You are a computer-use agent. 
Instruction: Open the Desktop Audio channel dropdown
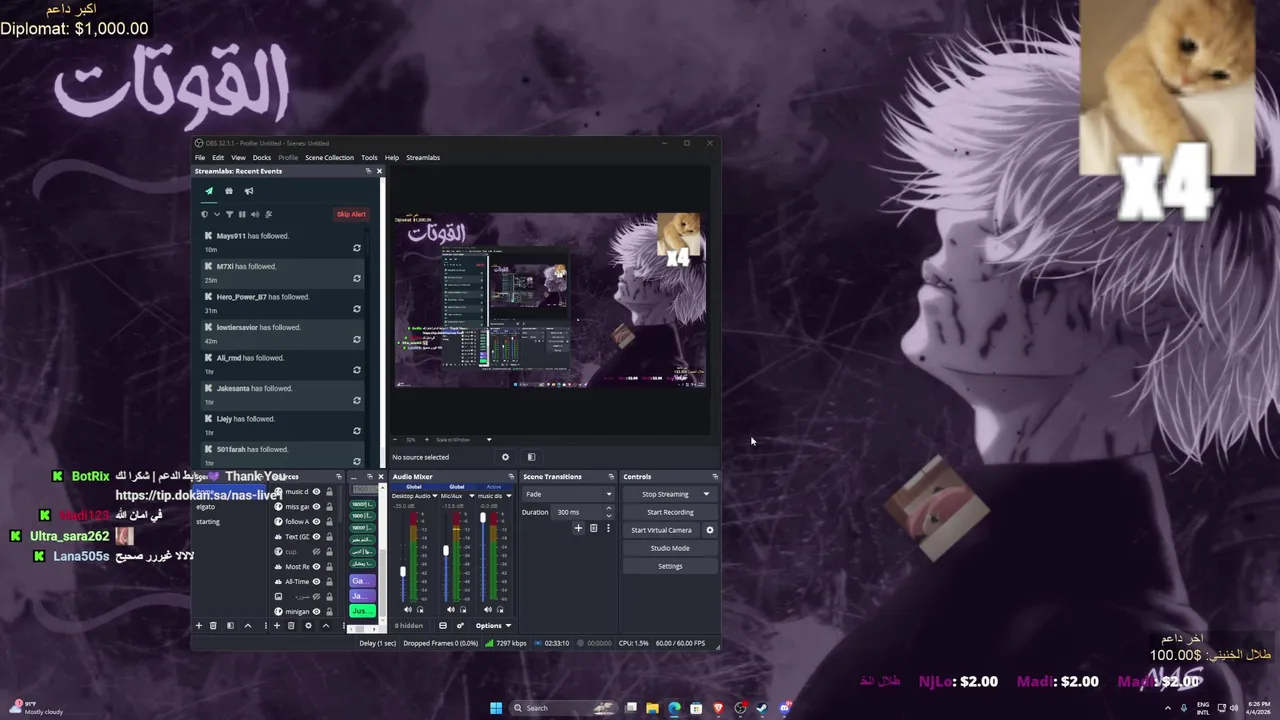point(435,496)
